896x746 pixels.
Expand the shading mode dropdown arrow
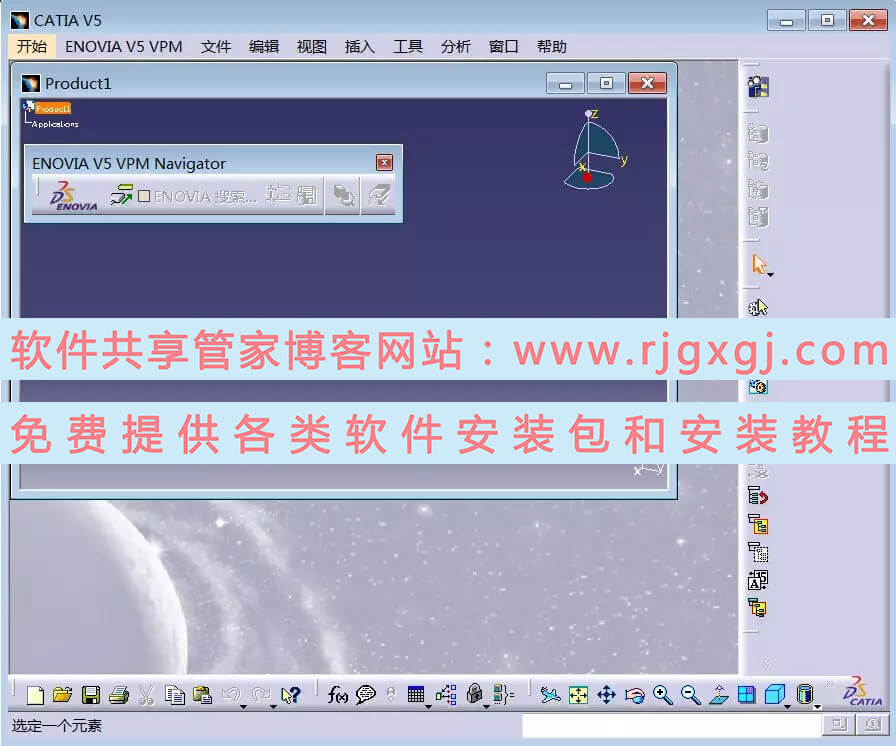point(817,707)
